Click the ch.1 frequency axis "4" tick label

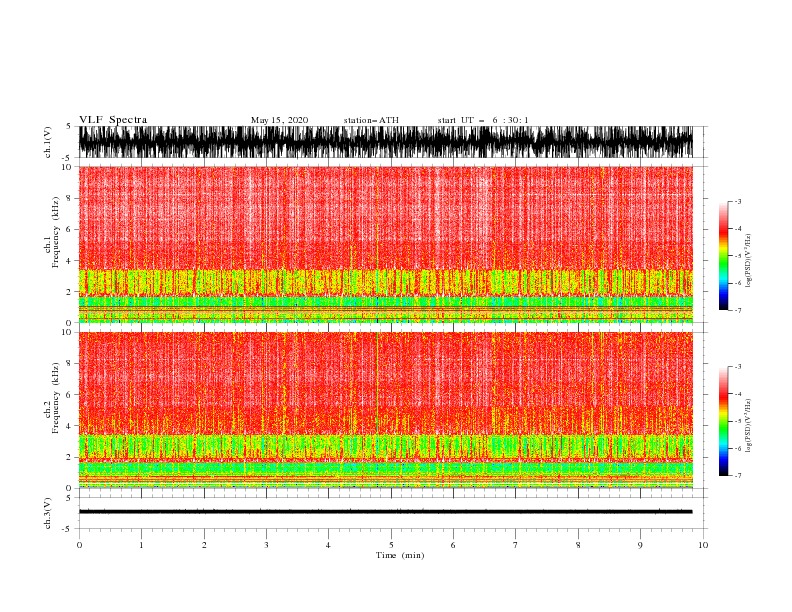69,261
